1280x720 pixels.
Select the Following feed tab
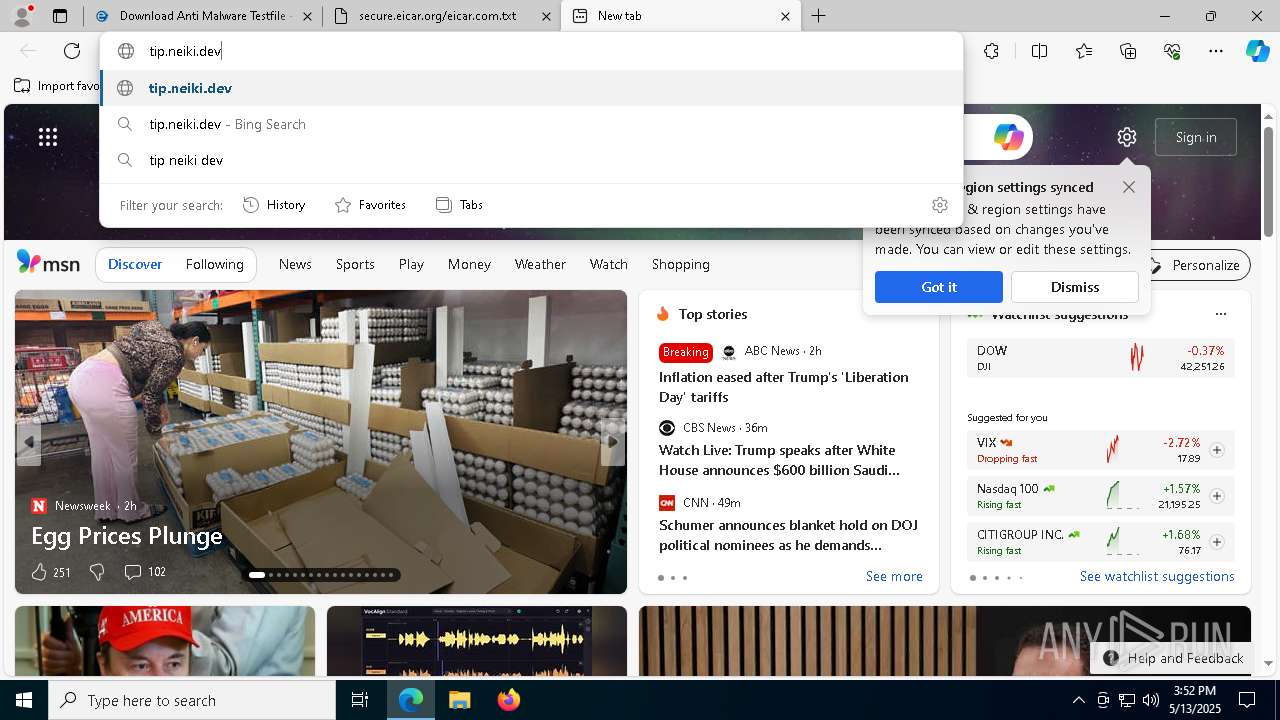coord(214,264)
